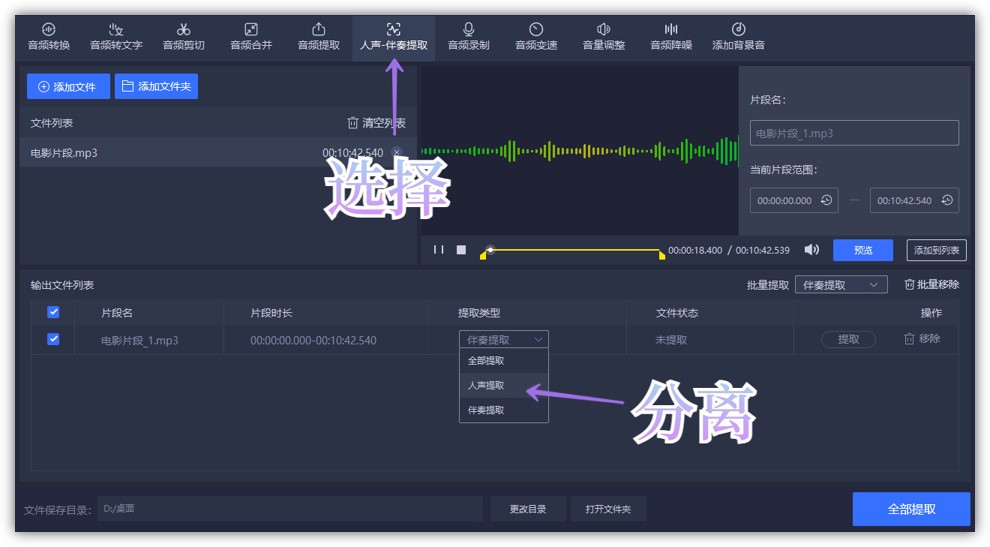Pause playback with the pause button
This screenshot has width=990, height=547.
438,250
